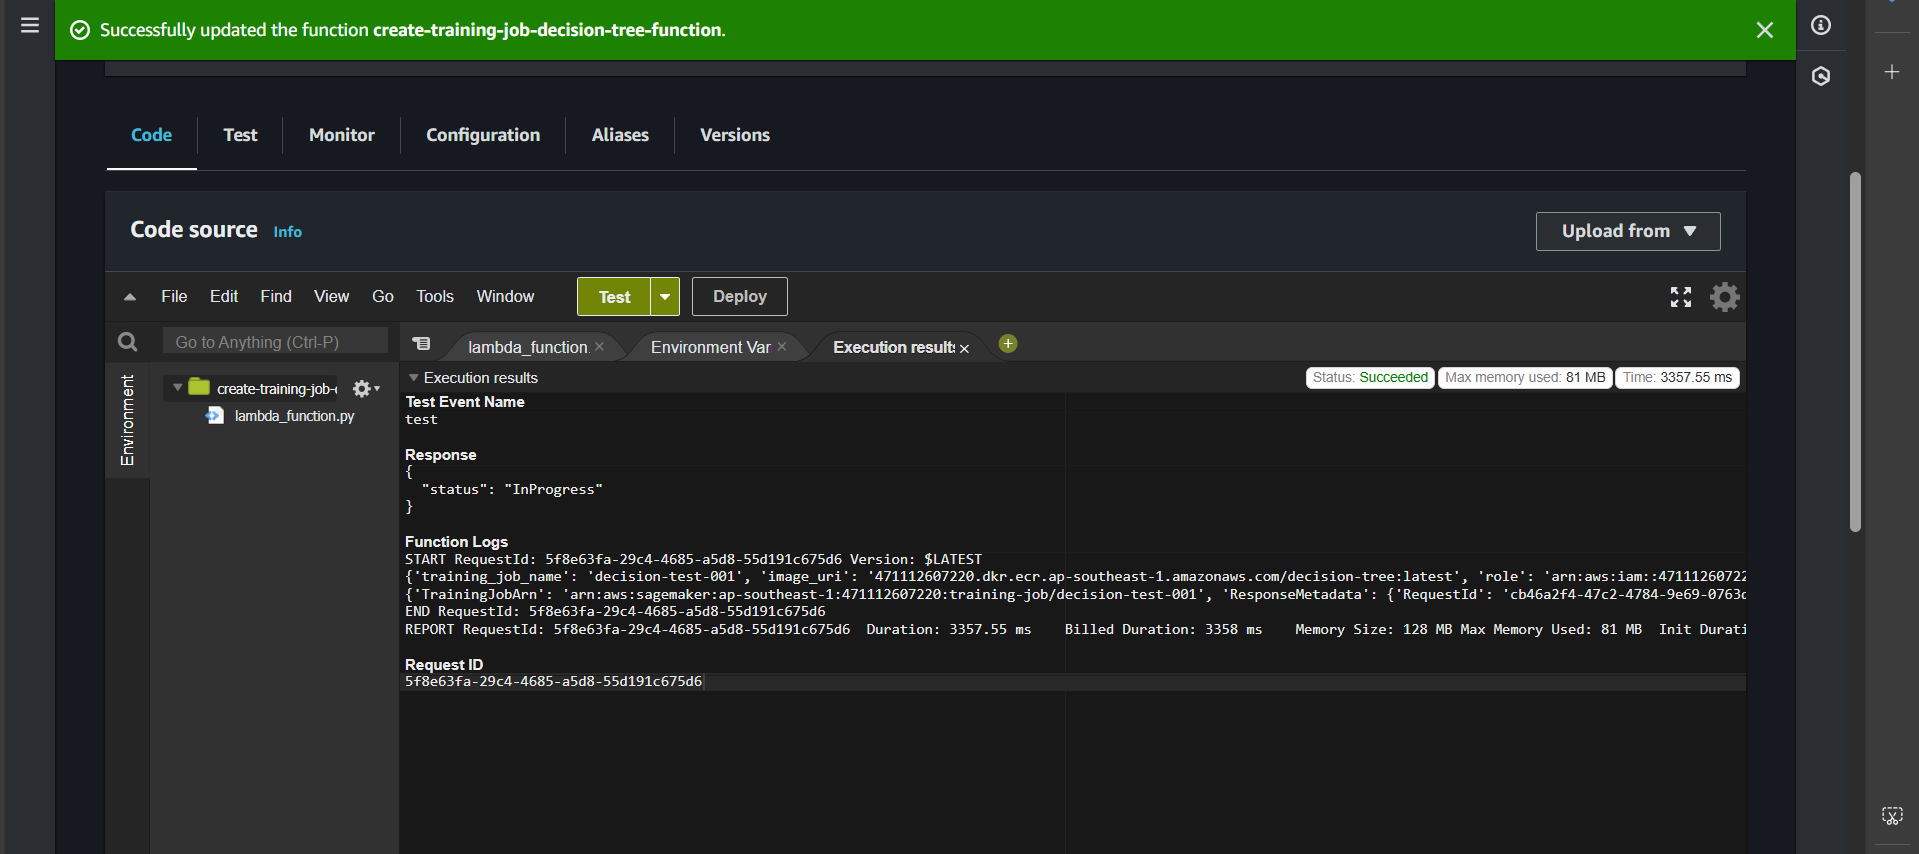Dismiss the success notification banner
The width and height of the screenshot is (1919, 854).
tap(1764, 30)
